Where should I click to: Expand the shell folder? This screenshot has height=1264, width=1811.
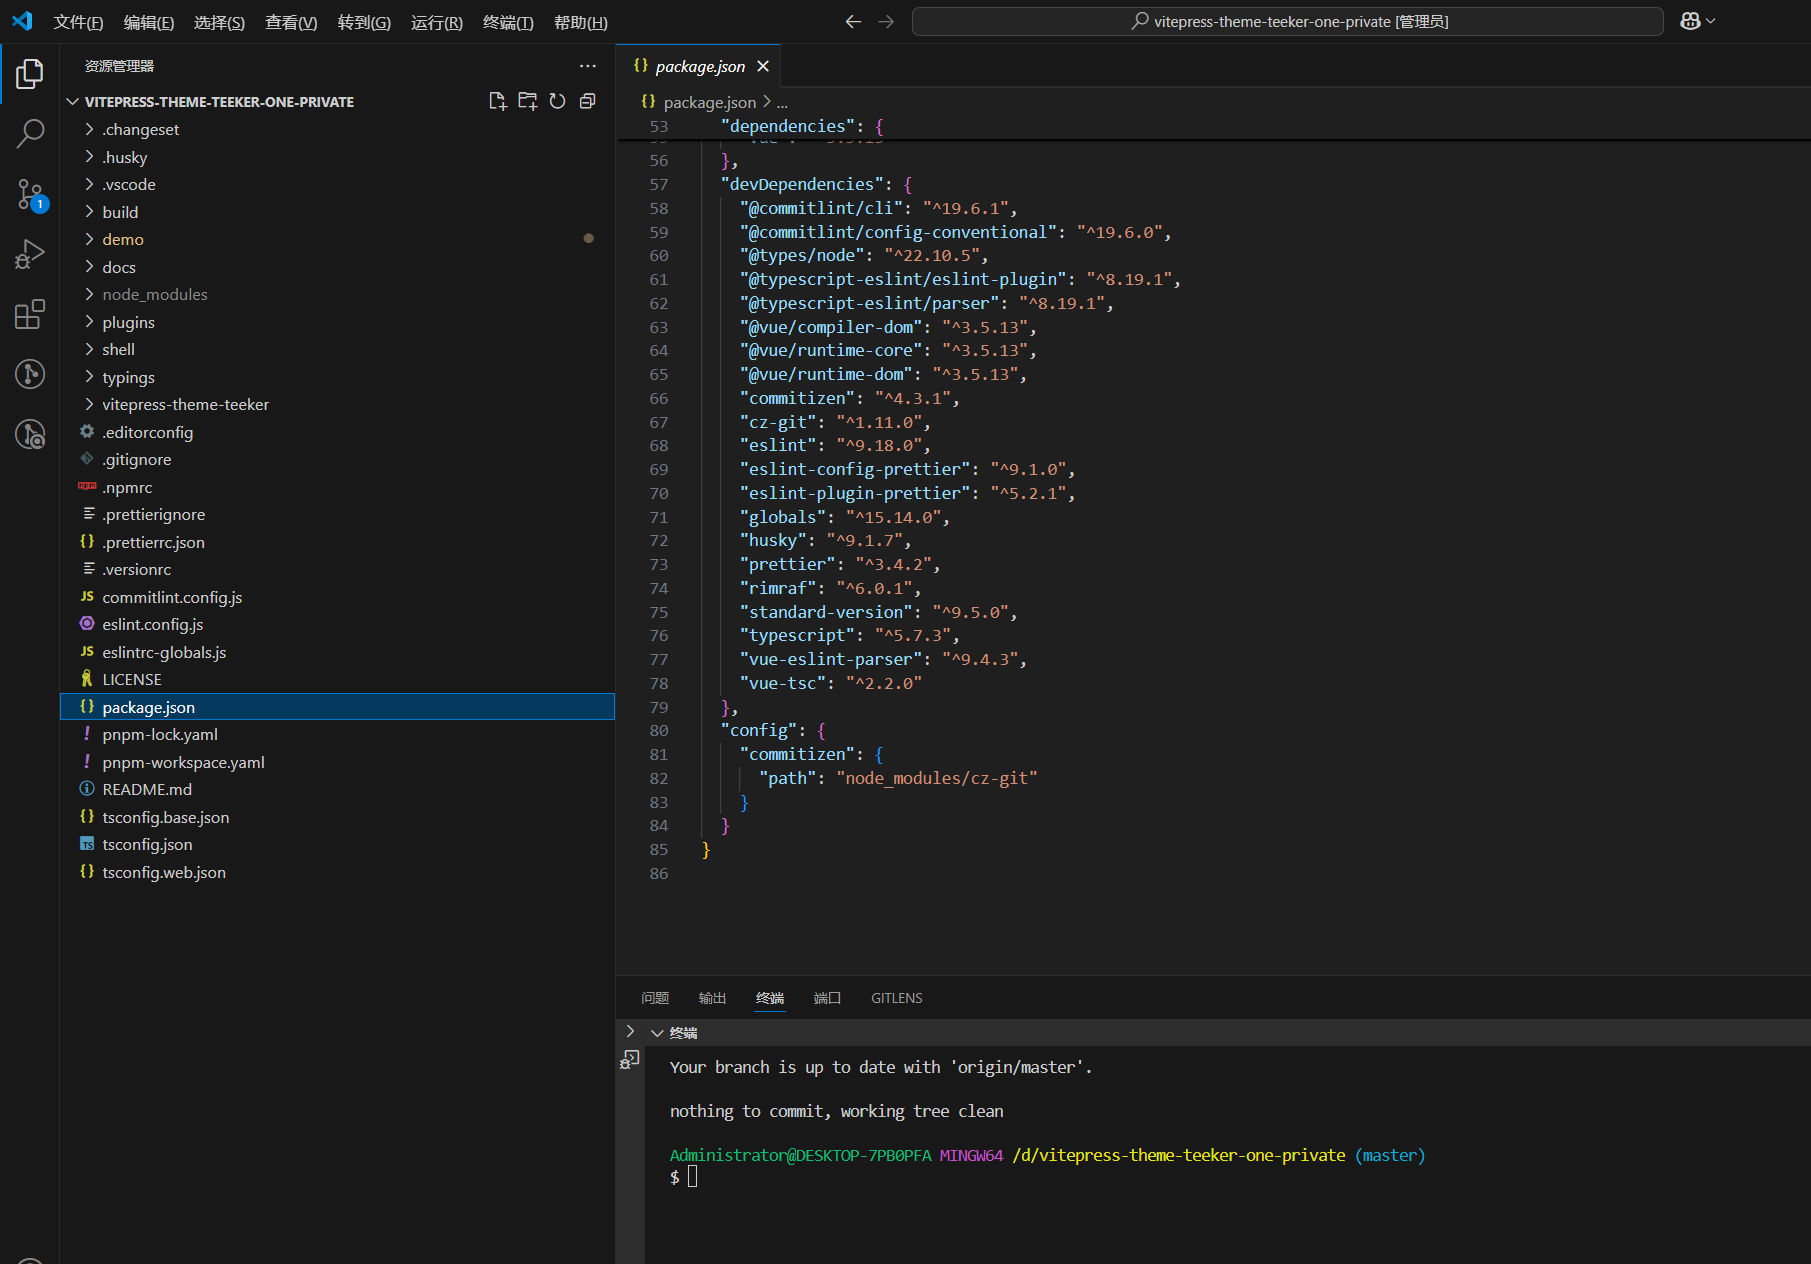tap(118, 349)
